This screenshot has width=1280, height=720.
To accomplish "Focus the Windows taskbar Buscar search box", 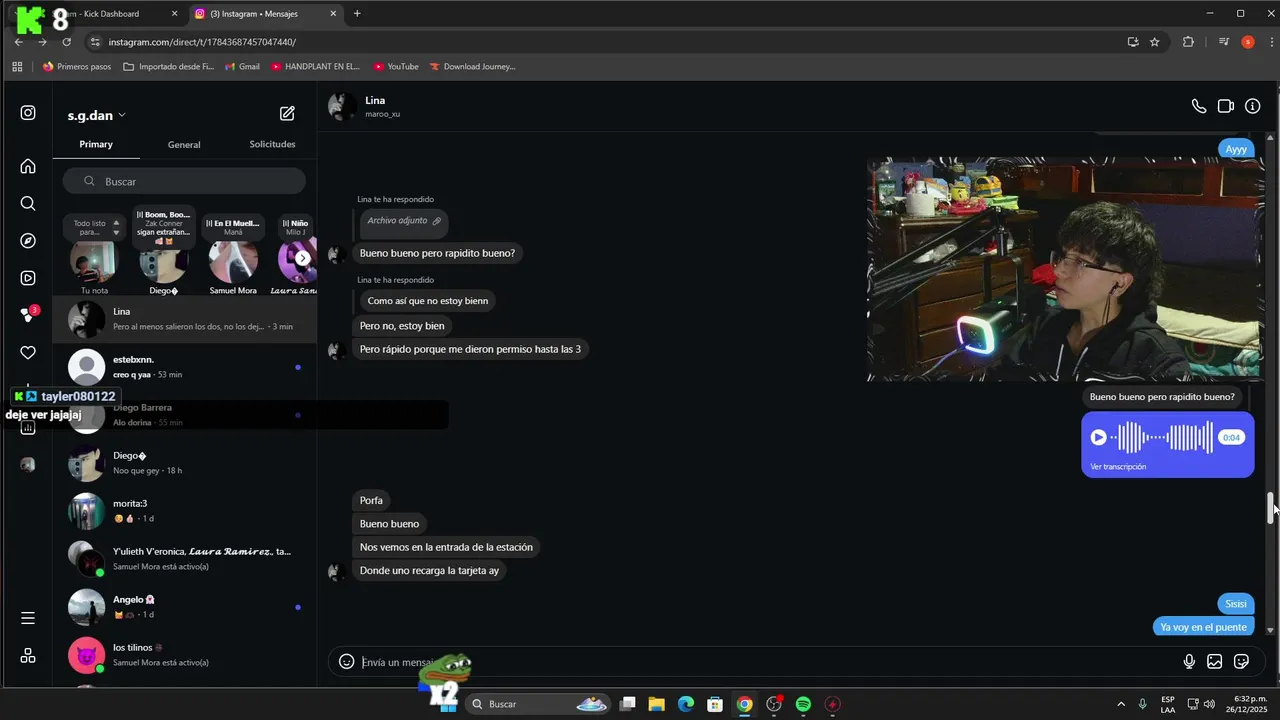I will 538,704.
